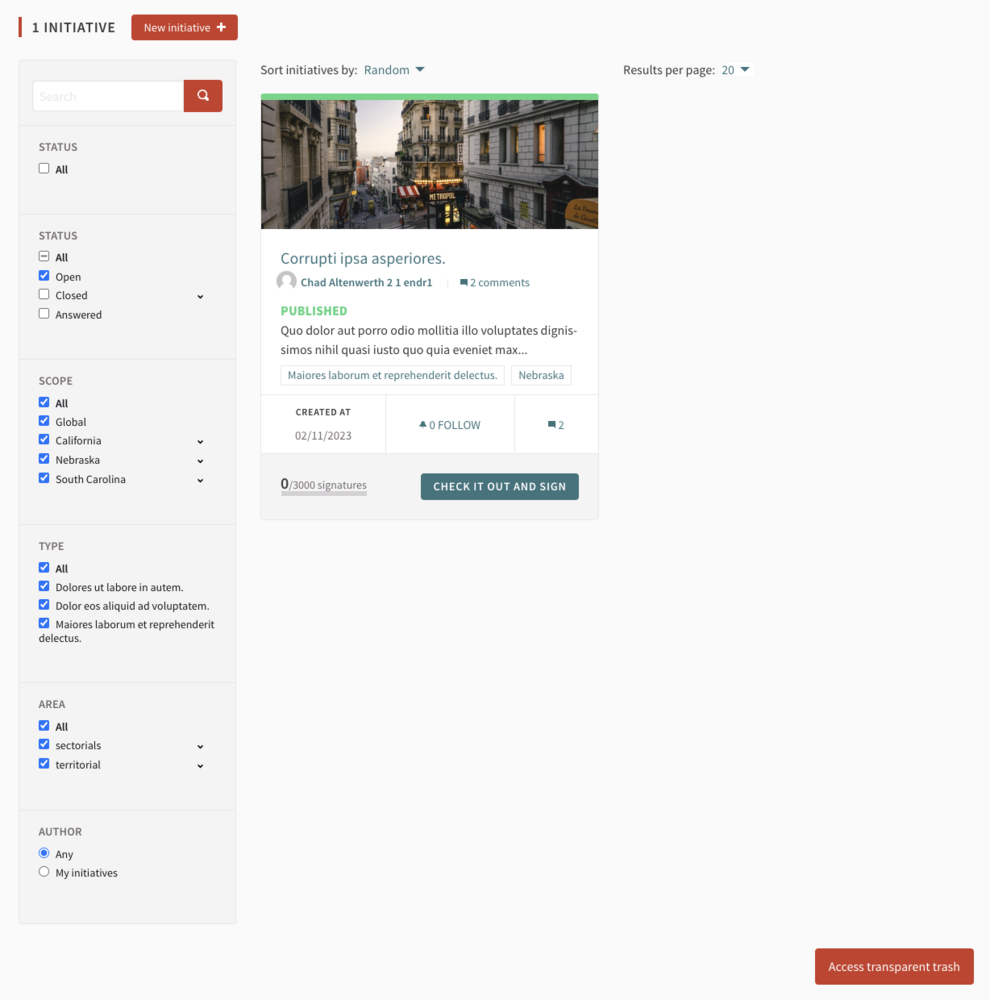990x1000 pixels.
Task: Enable the Answered status filter
Action: (x=44, y=314)
